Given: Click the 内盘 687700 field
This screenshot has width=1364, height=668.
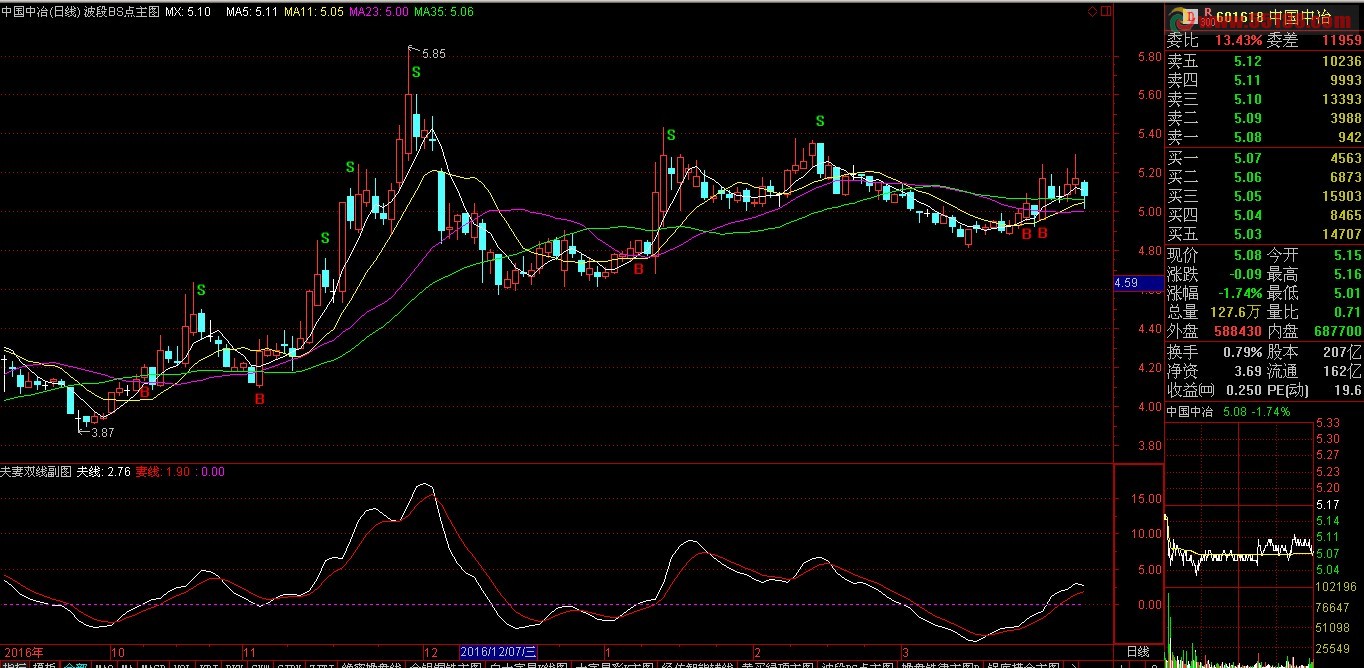Looking at the screenshot, I should [x=1314, y=331].
